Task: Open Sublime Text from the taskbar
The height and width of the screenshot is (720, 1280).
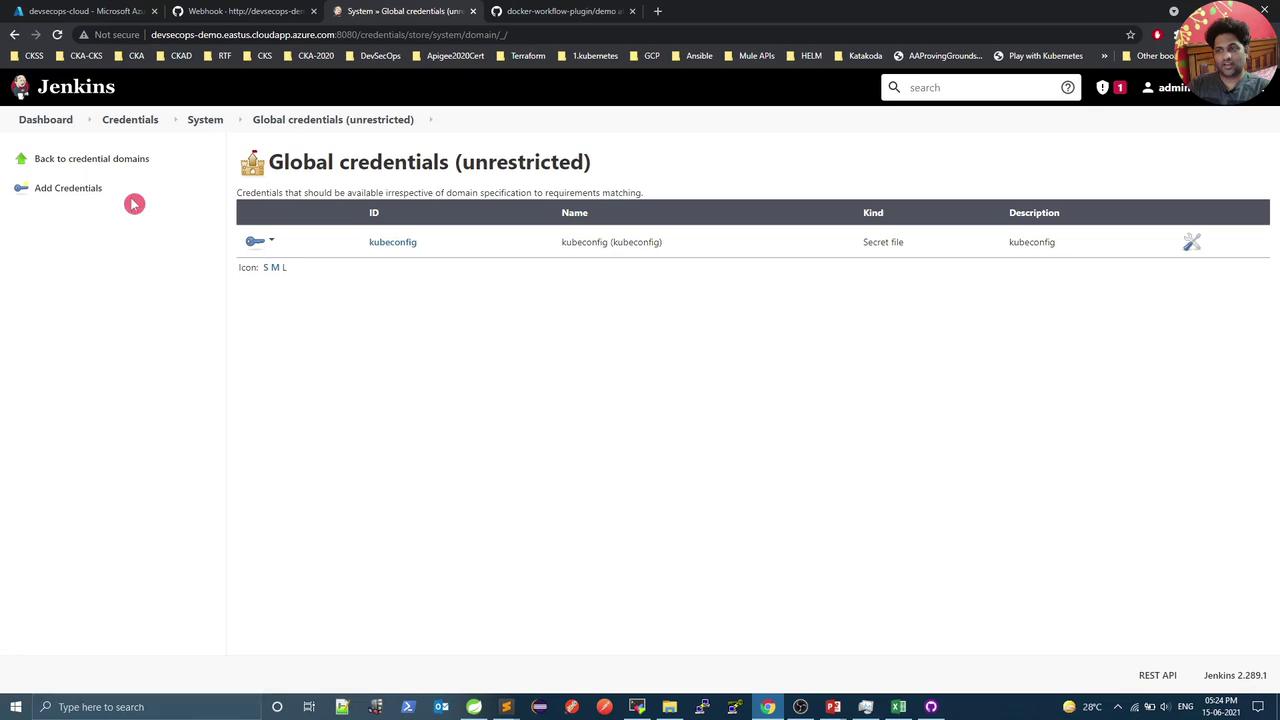Action: pyautogui.click(x=506, y=707)
